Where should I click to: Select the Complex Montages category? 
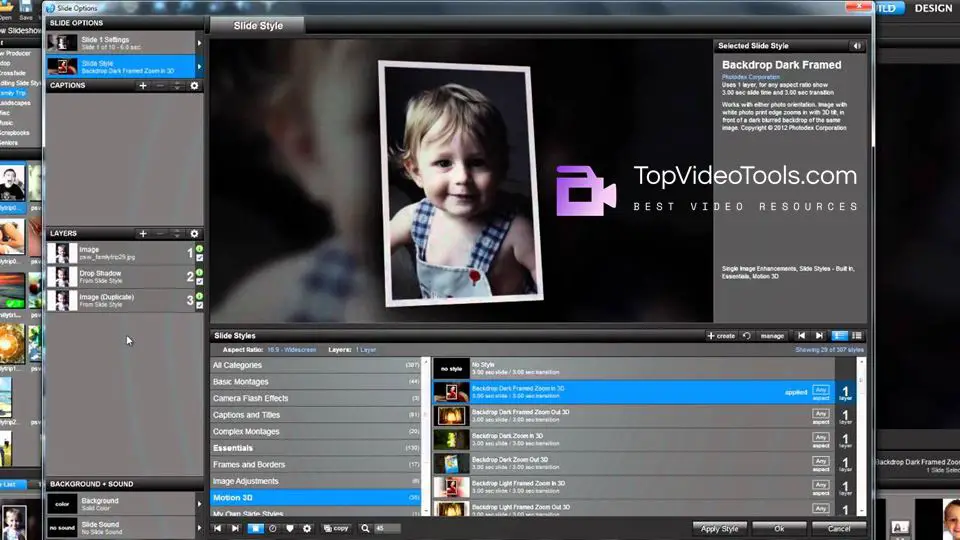point(315,431)
